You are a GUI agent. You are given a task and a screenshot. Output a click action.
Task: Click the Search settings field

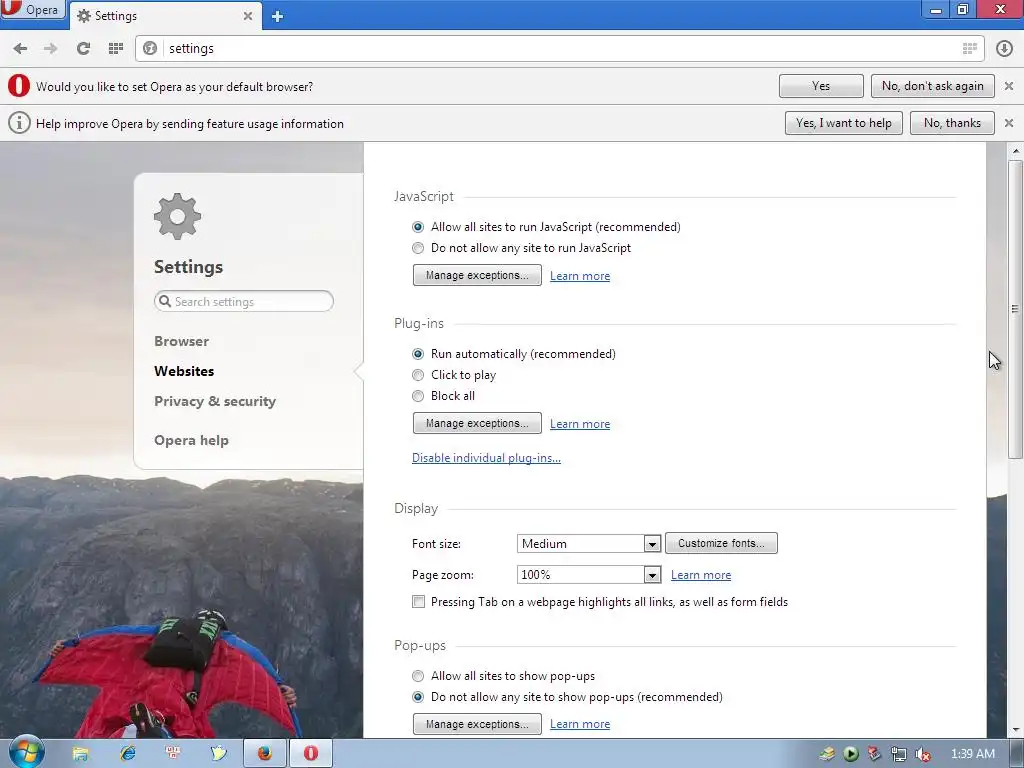(x=244, y=301)
